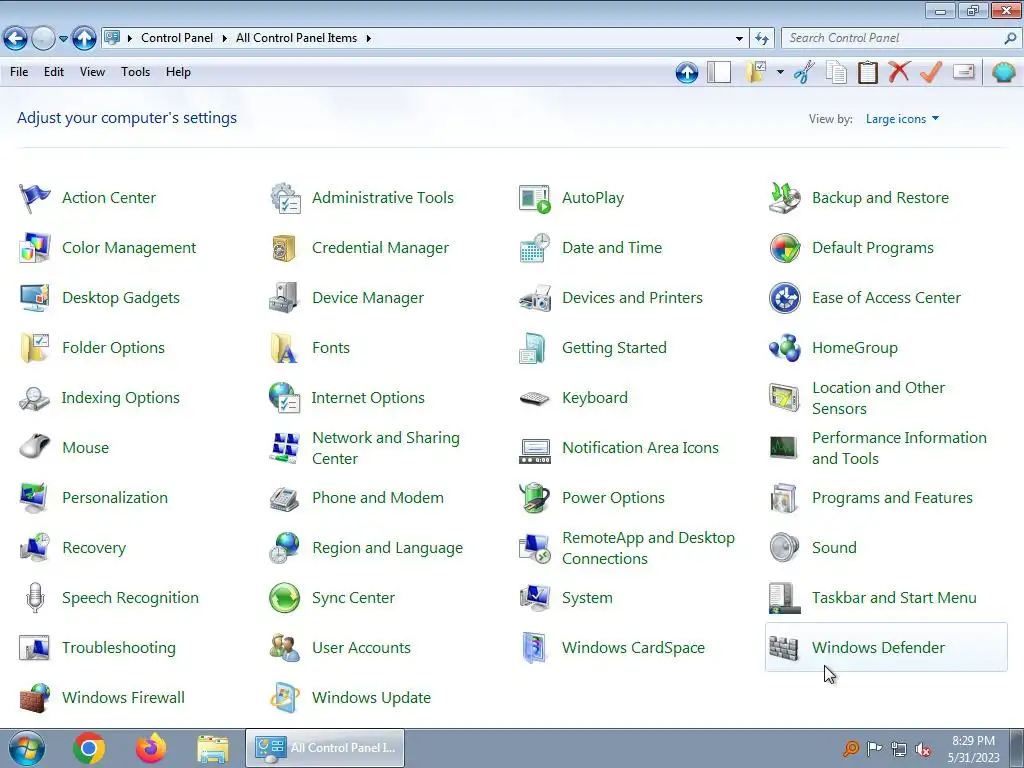Open the Help menu

tap(178, 72)
